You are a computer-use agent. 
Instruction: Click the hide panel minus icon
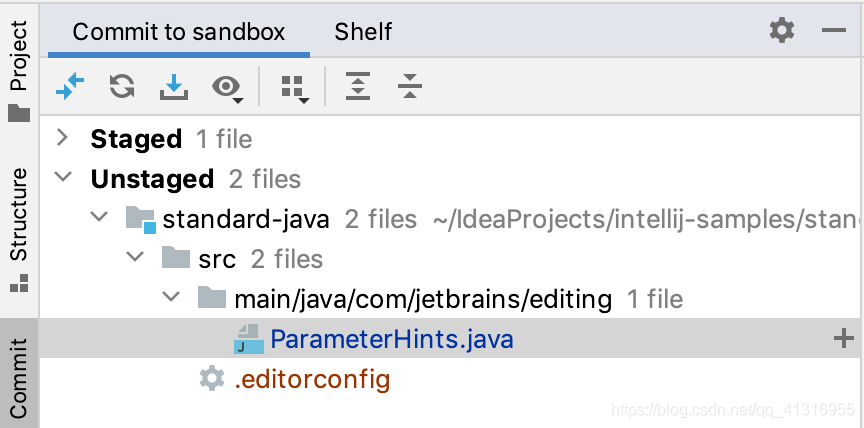(833, 30)
